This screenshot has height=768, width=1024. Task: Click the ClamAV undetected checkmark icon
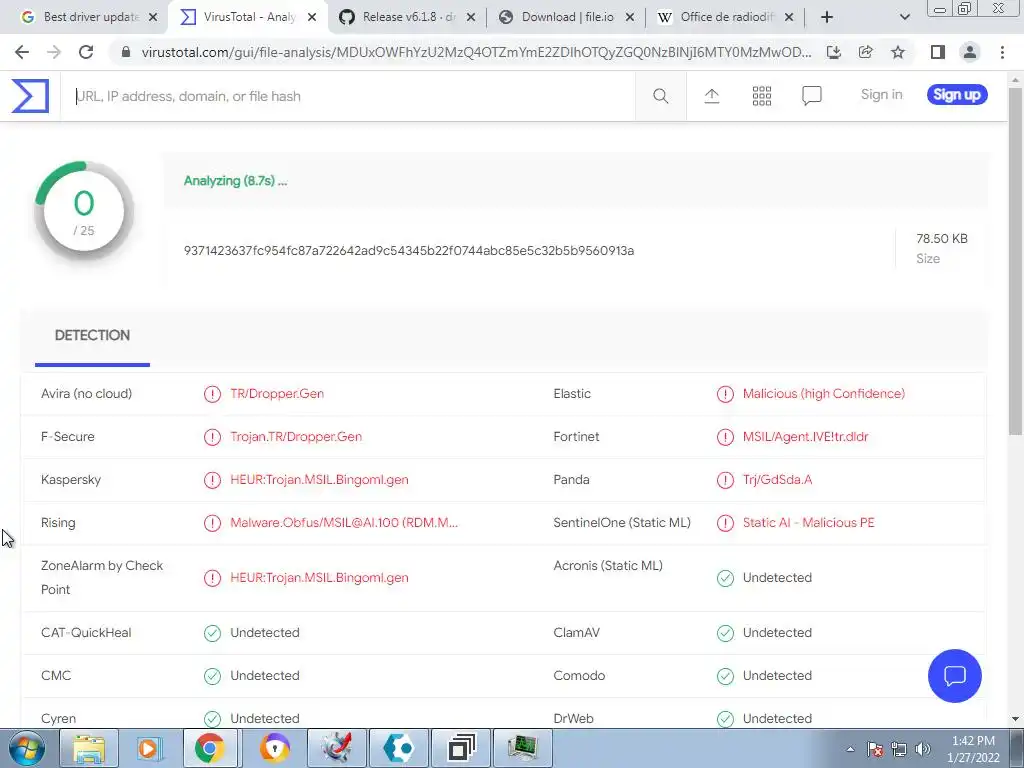pyautogui.click(x=725, y=633)
